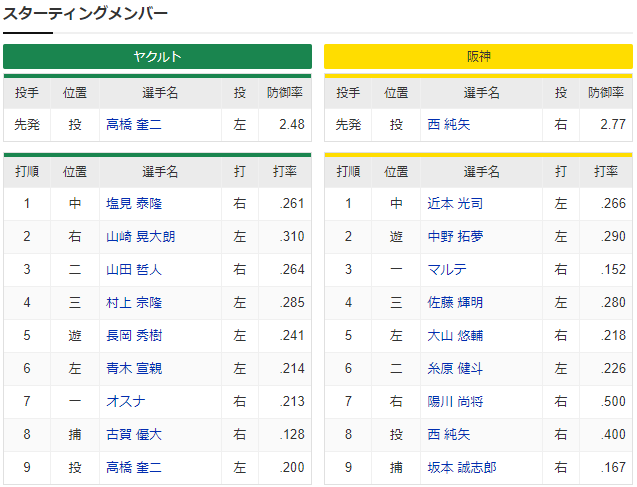Screen dimensions: 637x487
Task: Select batting average .152 of マルテ
Action: point(613,269)
